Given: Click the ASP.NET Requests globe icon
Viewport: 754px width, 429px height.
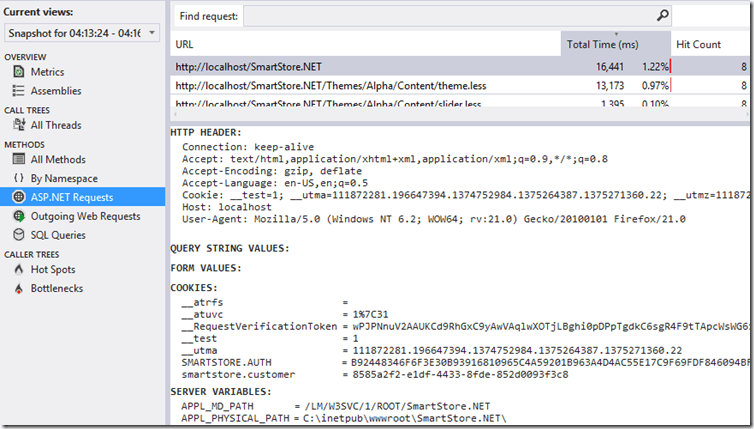Looking at the screenshot, I should coord(19,197).
